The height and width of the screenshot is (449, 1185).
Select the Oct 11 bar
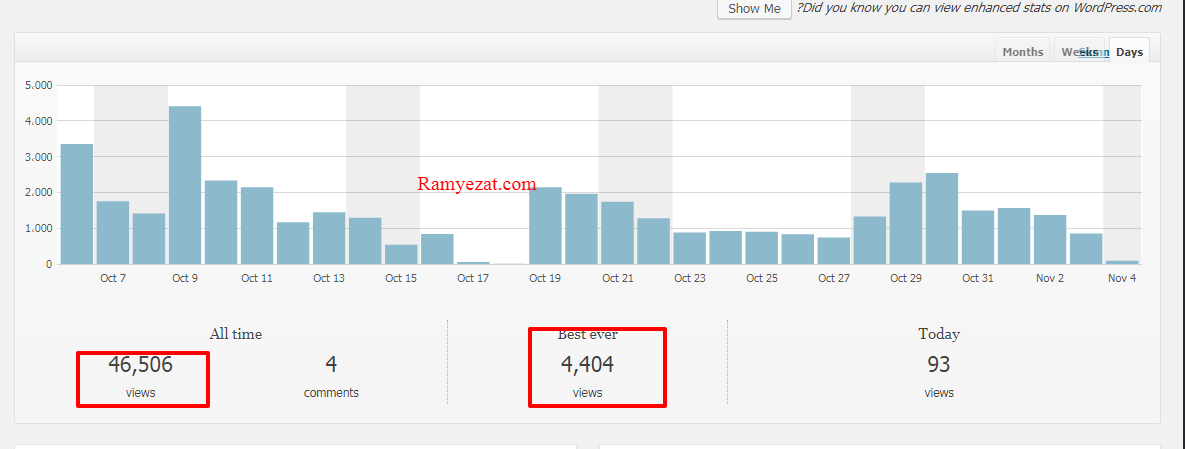coord(257,225)
